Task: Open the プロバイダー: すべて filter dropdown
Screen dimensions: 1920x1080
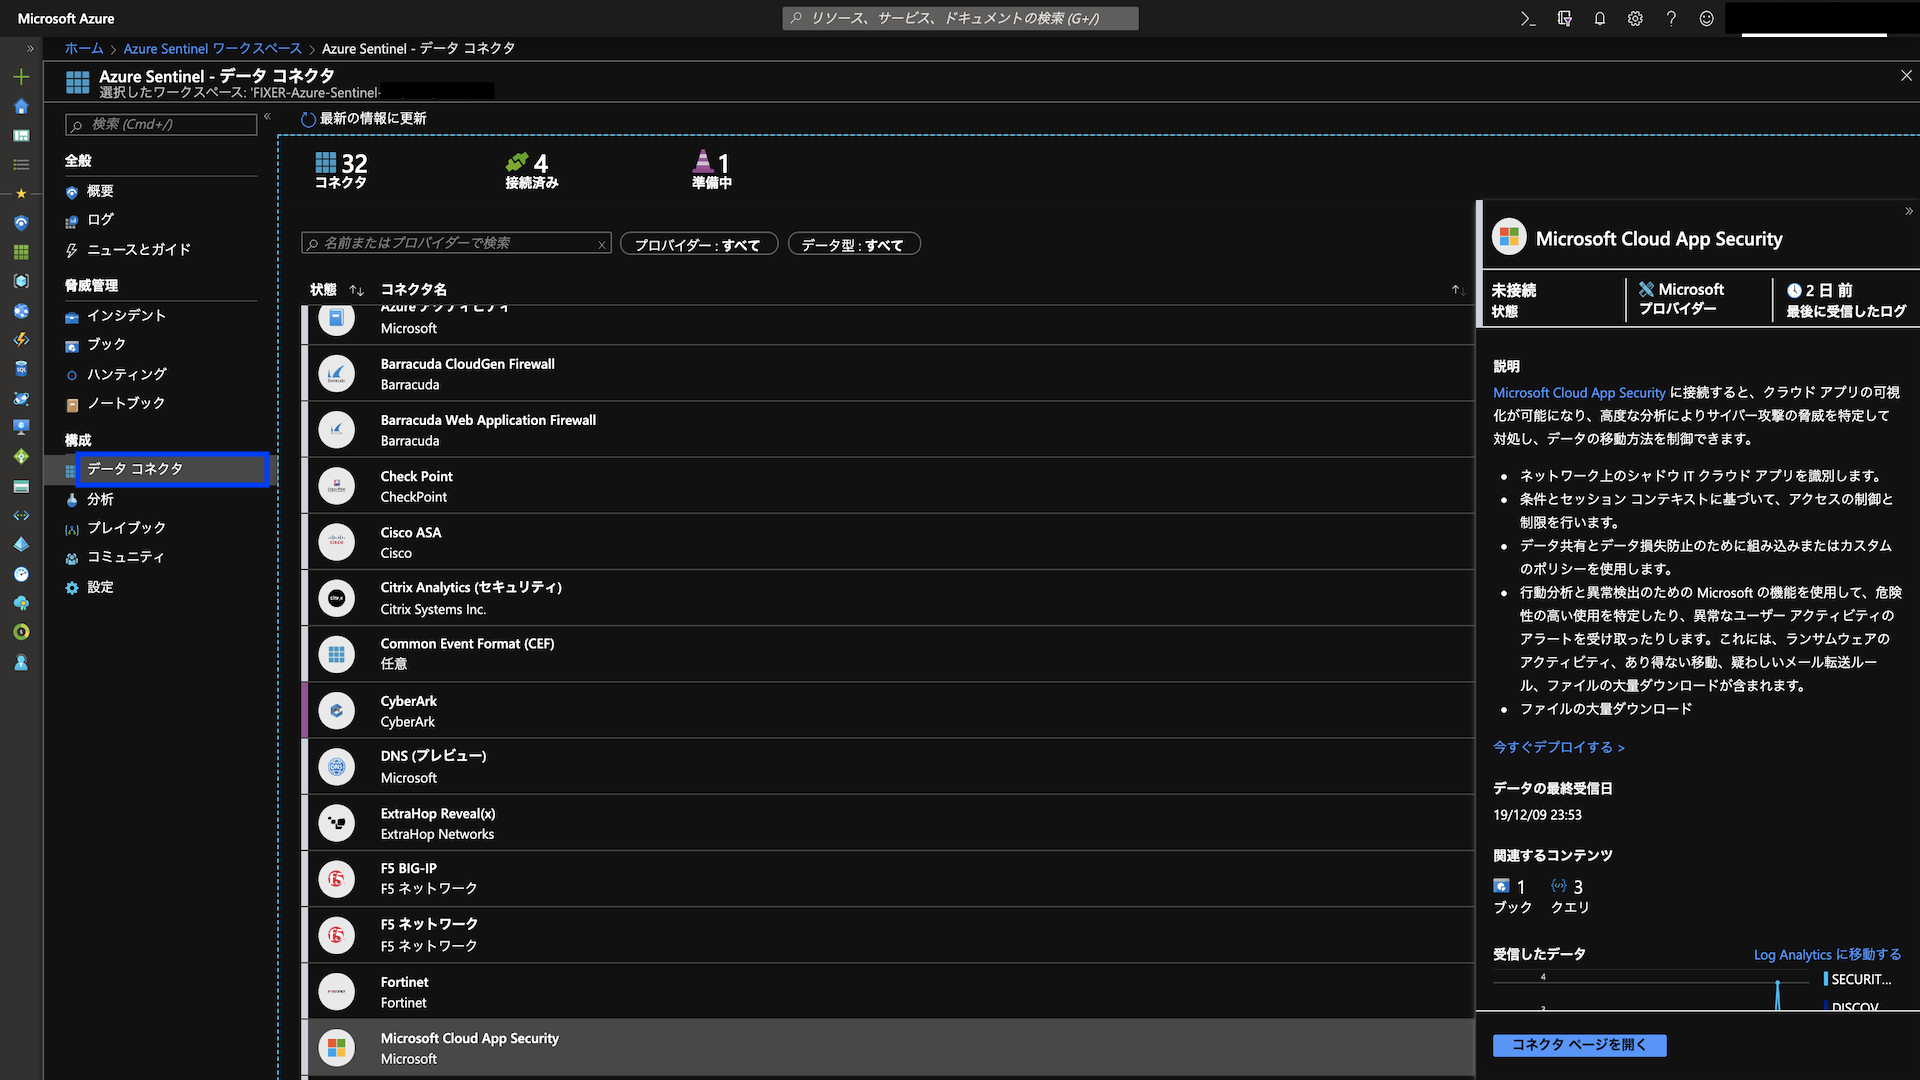Action: tap(698, 244)
